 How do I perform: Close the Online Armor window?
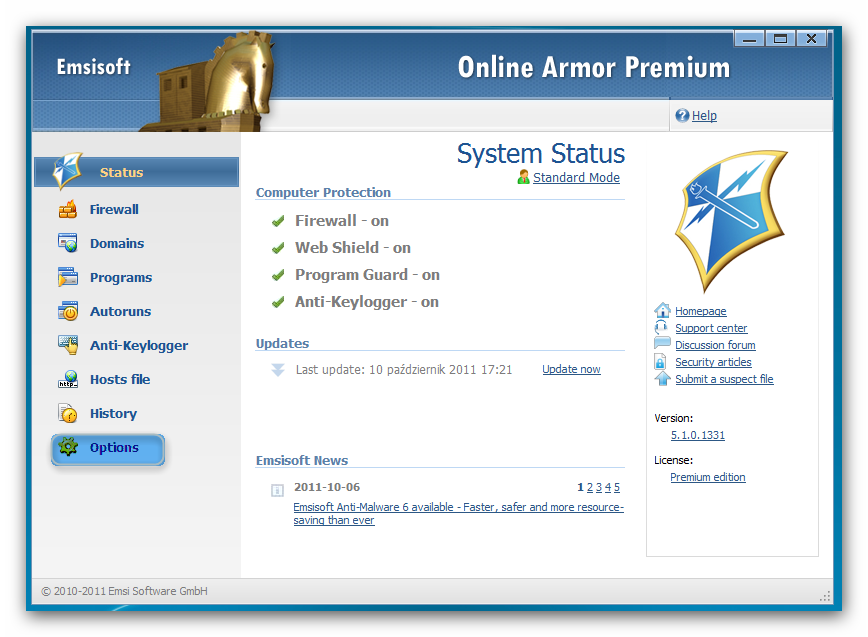pyautogui.click(x=811, y=39)
